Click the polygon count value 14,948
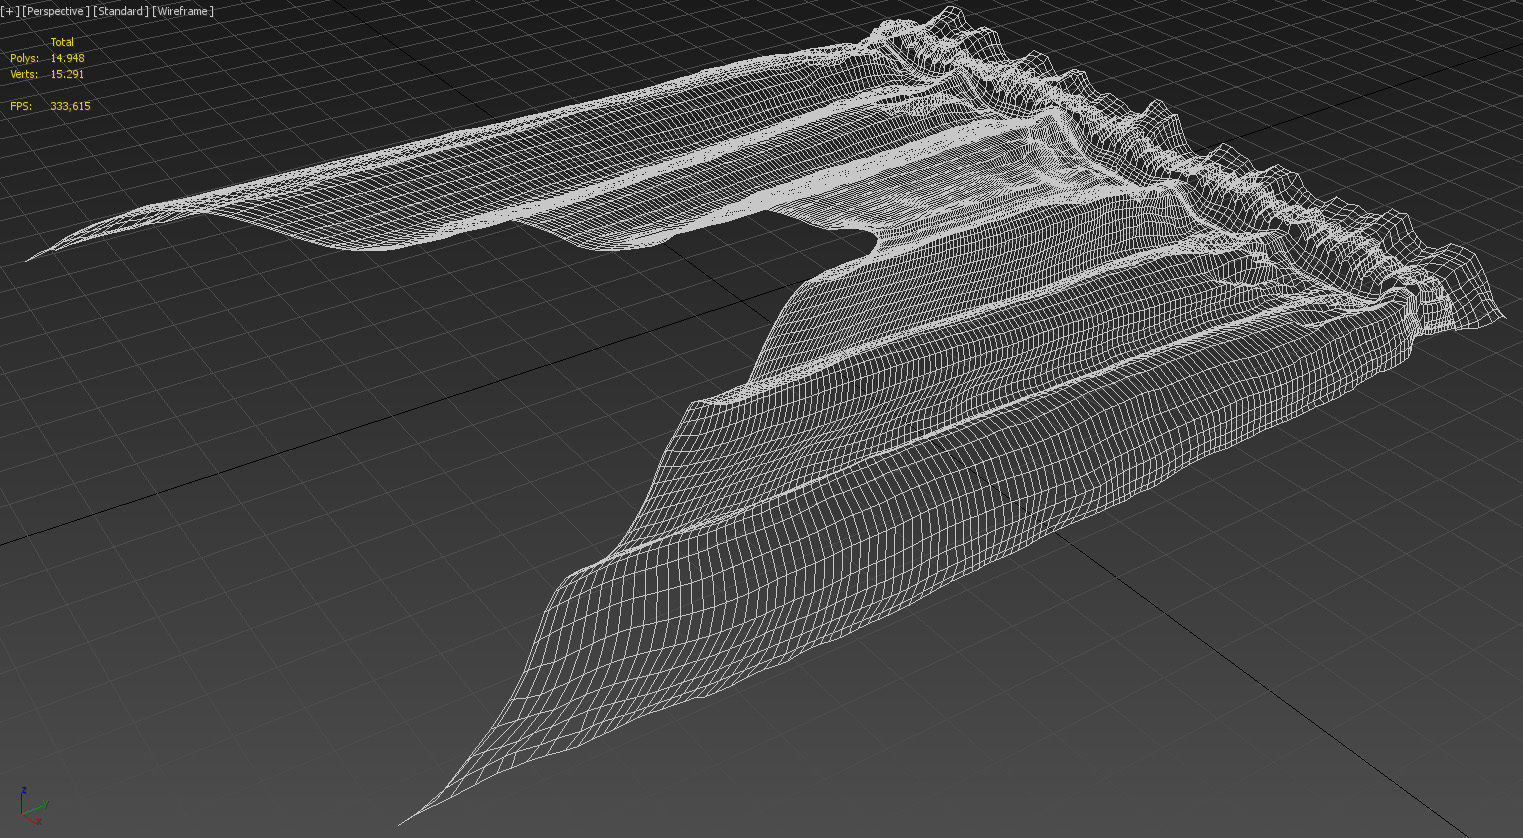This screenshot has width=1523, height=838. (67, 58)
